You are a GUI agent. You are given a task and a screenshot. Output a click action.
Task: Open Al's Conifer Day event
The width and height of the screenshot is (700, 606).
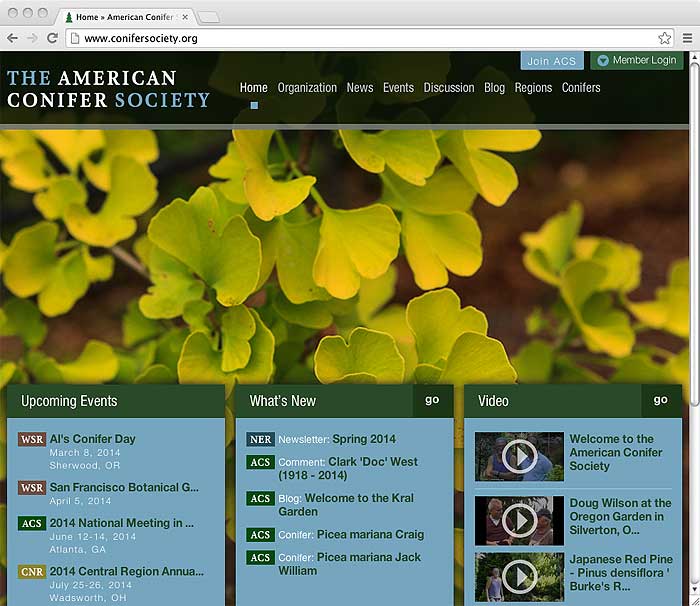click(x=92, y=439)
